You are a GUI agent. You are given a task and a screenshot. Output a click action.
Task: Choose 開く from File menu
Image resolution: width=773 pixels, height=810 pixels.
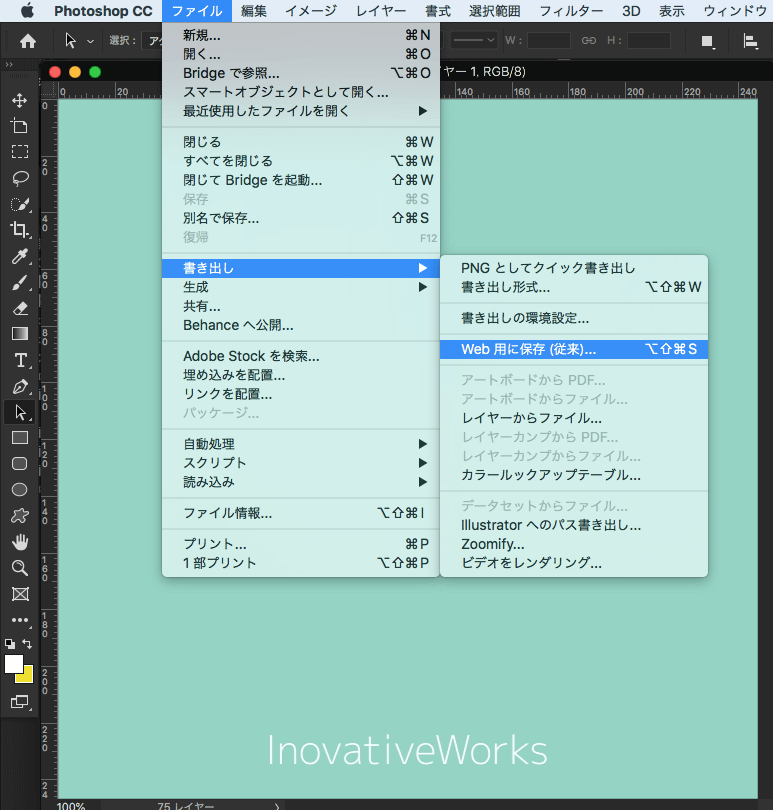301,54
